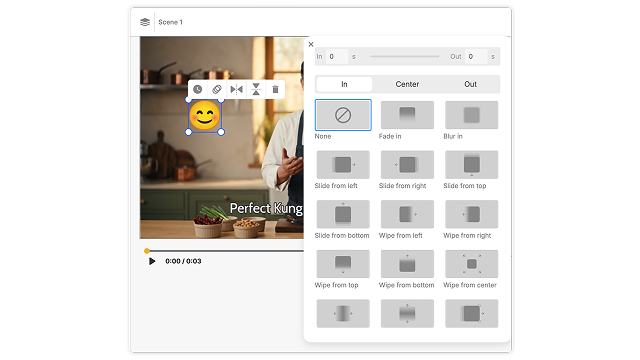Apply the Wipe from top animation
This screenshot has height=360, width=640.
pos(343,264)
